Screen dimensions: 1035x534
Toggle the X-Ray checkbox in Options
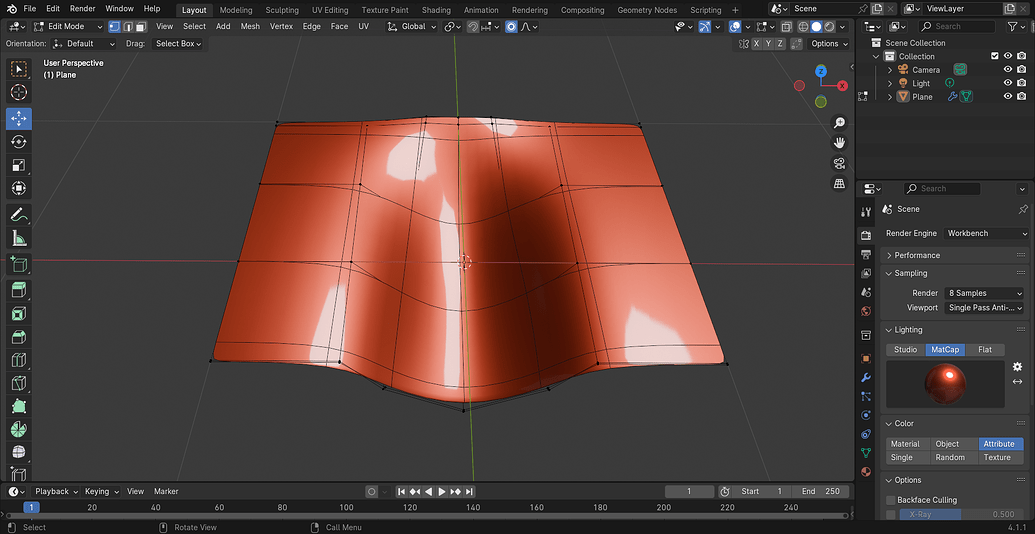click(891, 514)
